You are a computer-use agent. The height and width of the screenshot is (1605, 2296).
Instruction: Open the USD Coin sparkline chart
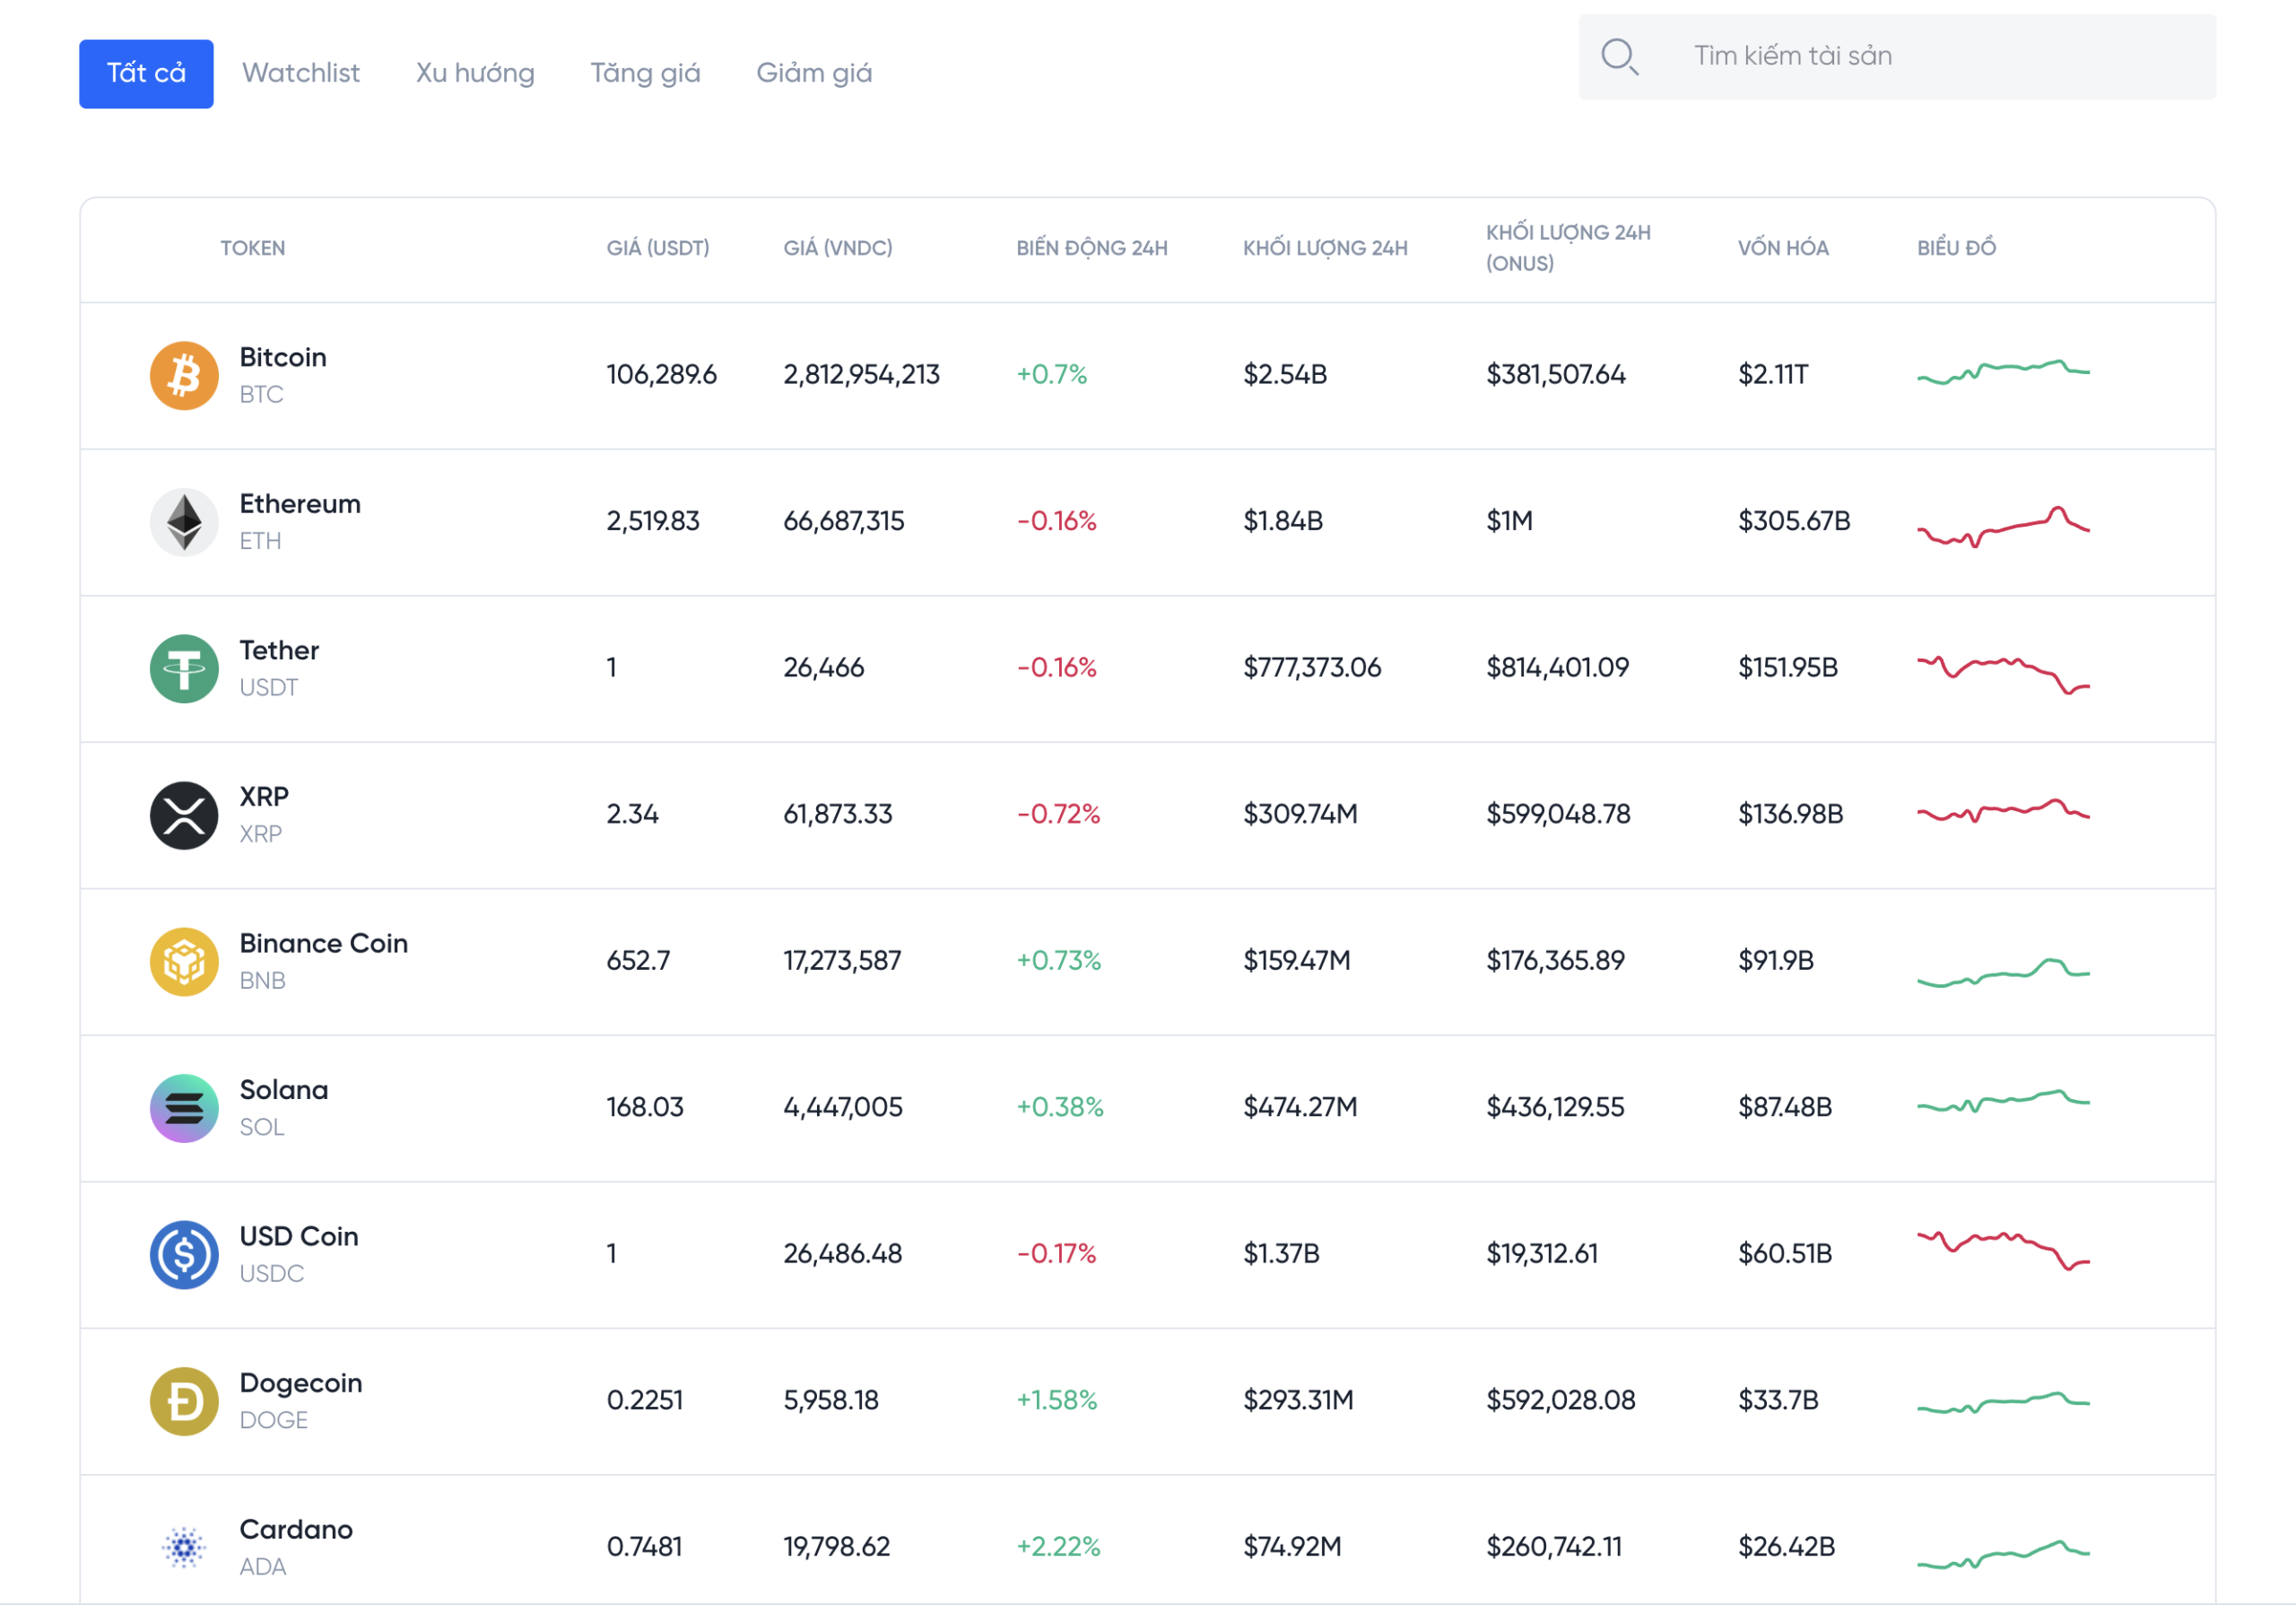(x=2003, y=1250)
